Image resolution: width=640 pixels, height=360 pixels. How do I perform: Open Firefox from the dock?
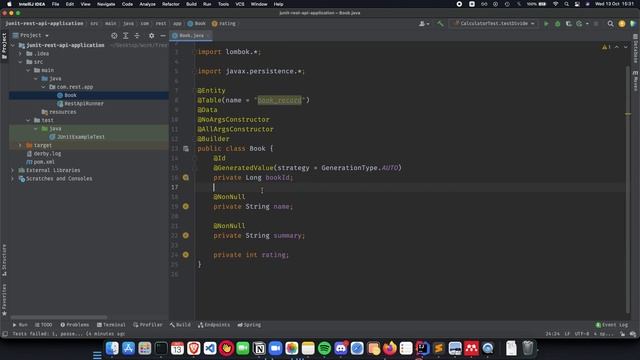390,348
